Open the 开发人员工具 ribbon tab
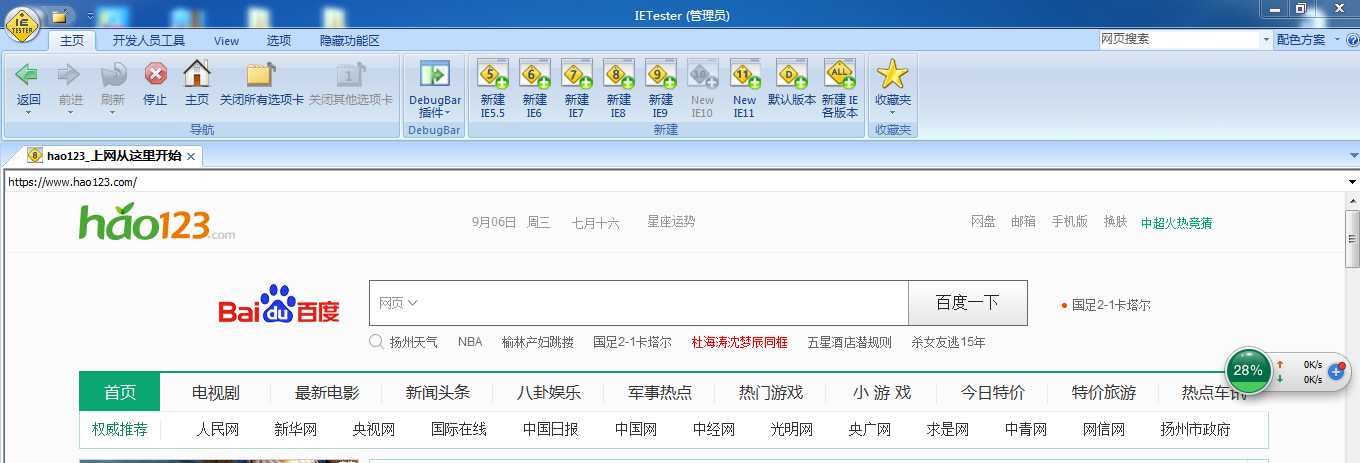This screenshot has width=1360, height=463. (149, 41)
